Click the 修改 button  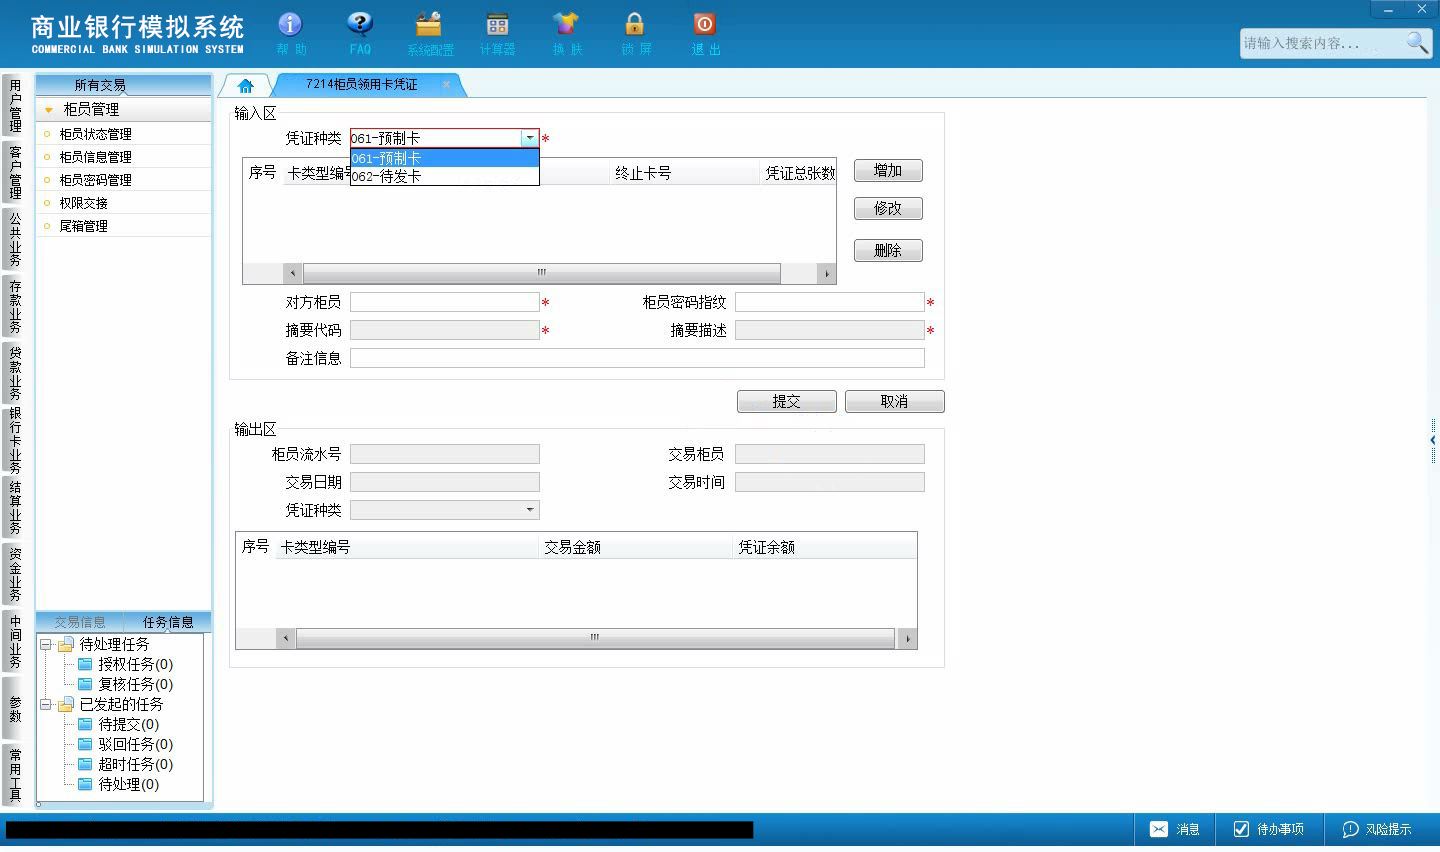click(x=888, y=209)
